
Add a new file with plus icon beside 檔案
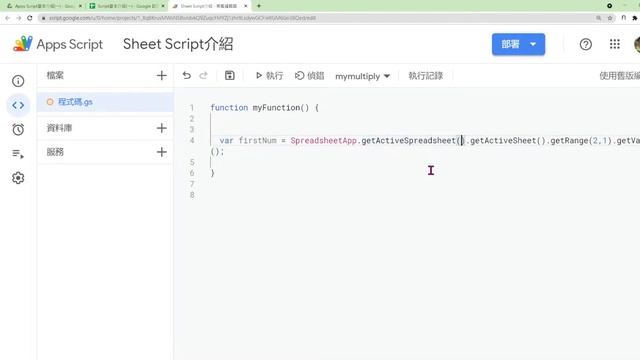click(x=162, y=76)
